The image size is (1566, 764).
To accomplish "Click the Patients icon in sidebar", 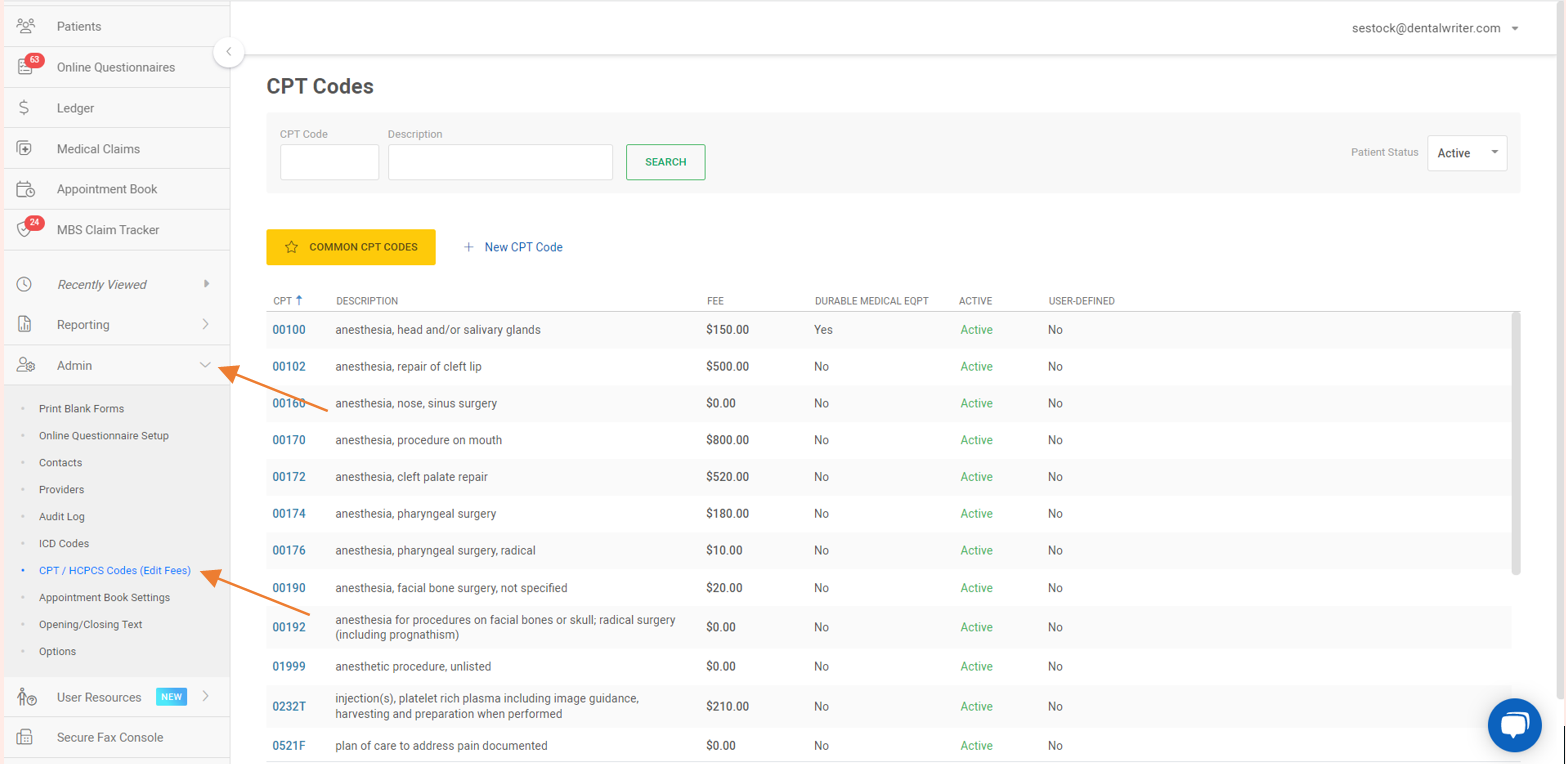I will click(26, 26).
